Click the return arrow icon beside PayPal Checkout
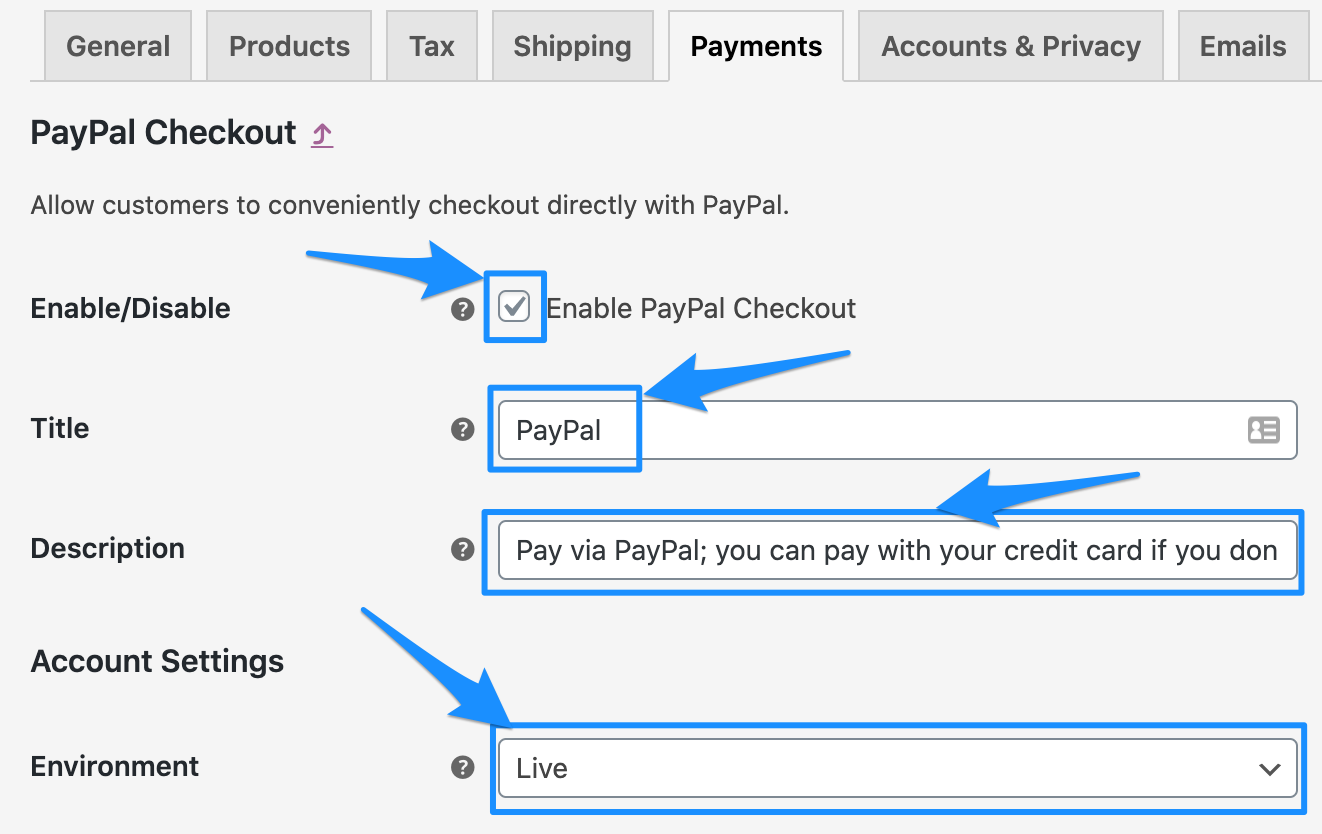Image resolution: width=1322 pixels, height=834 pixels. (321, 135)
